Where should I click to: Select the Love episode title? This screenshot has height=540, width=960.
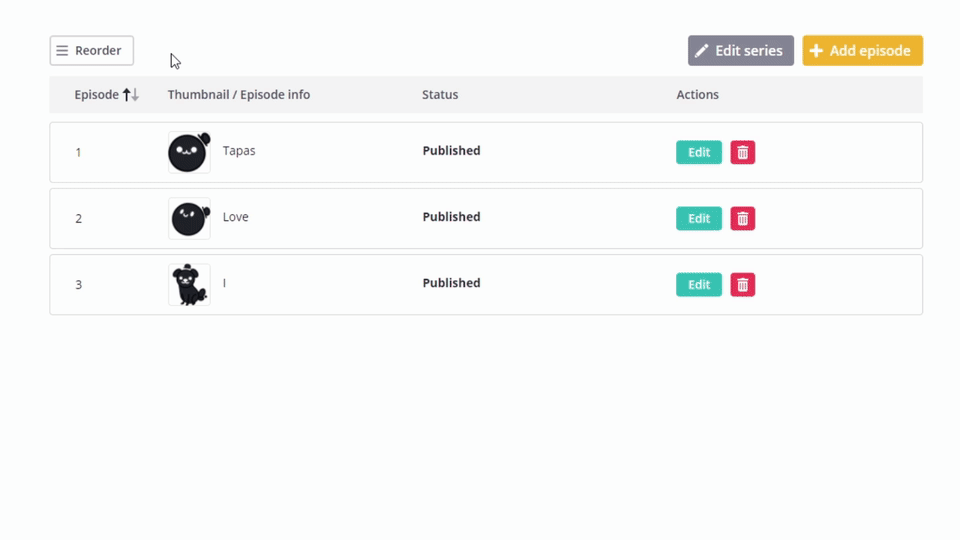(x=236, y=217)
